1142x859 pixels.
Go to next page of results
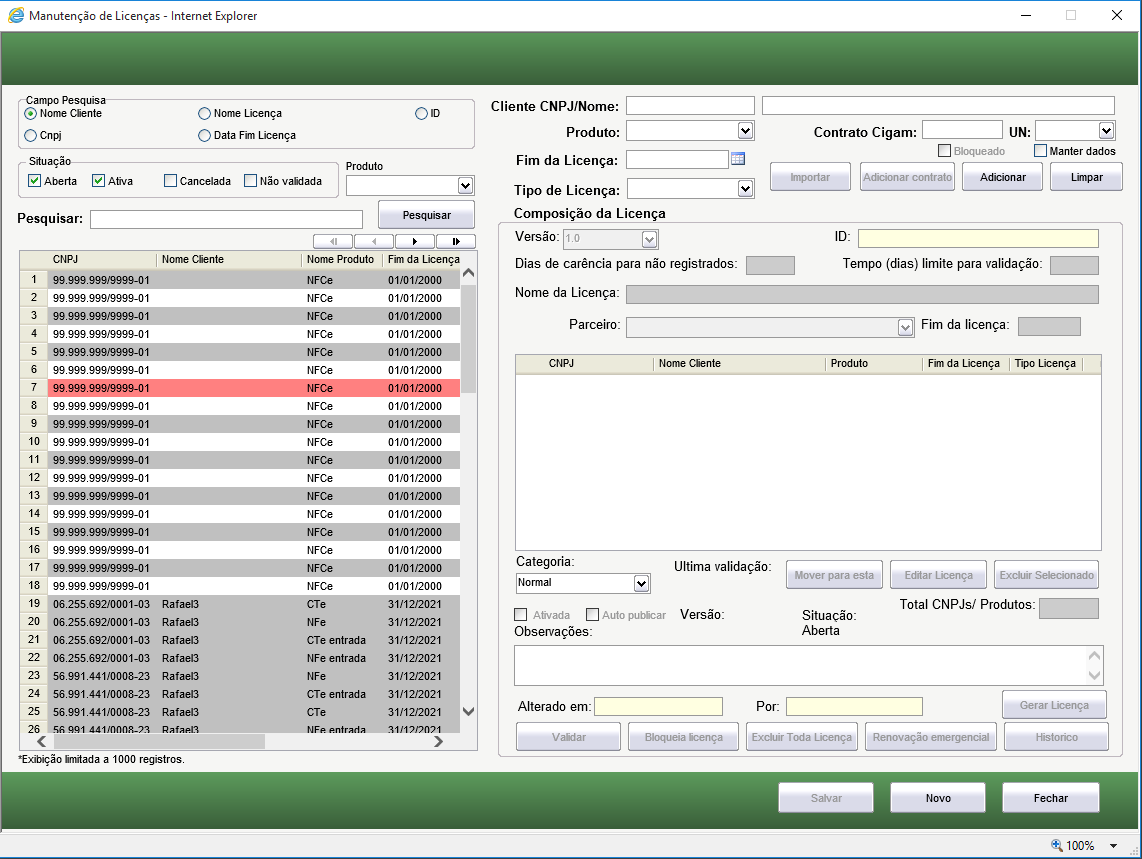click(x=415, y=241)
